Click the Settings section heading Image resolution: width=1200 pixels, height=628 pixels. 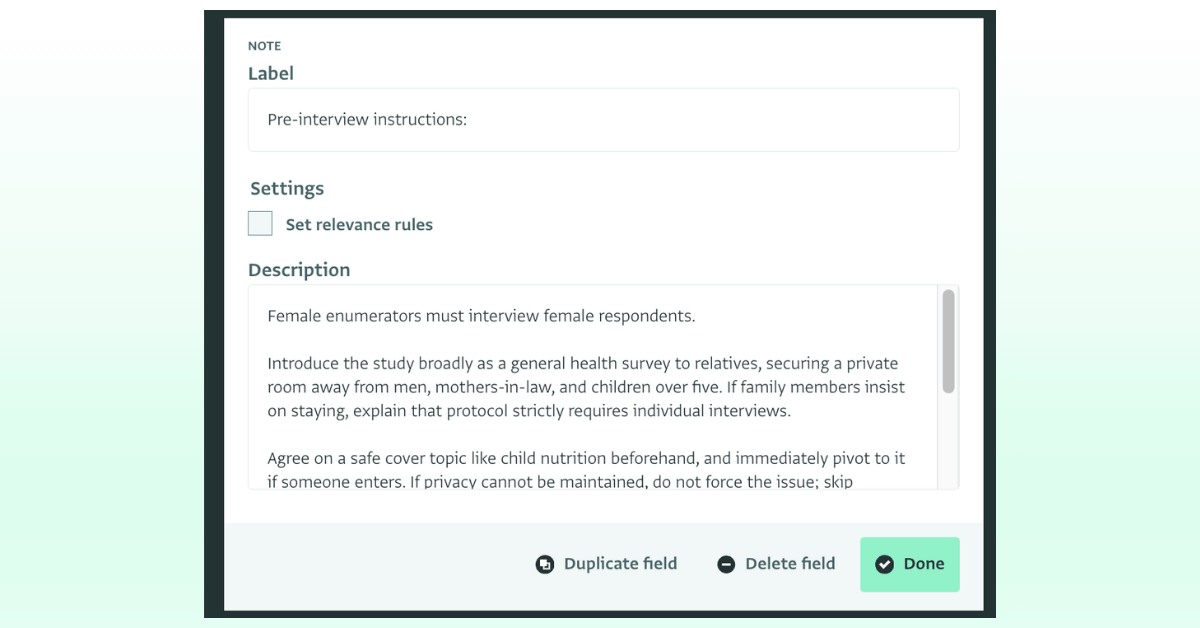[x=287, y=188]
